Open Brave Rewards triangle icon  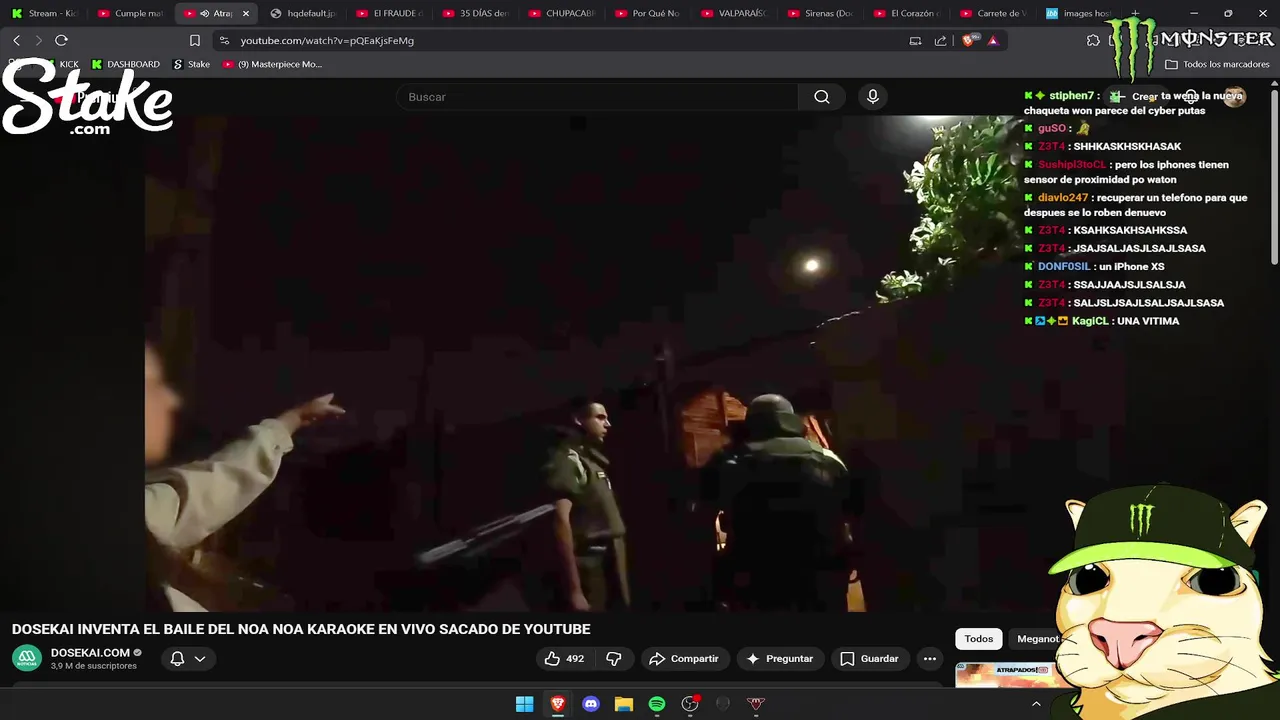993,41
